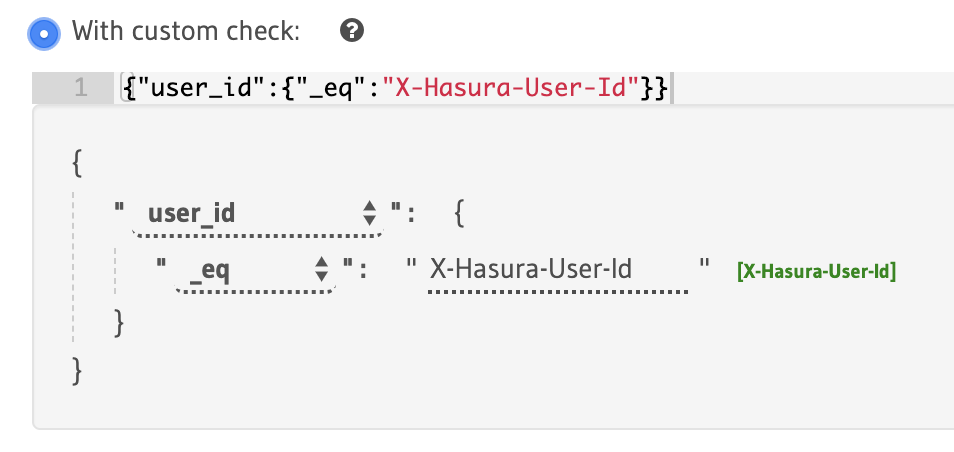The width and height of the screenshot is (954, 452).
Task: Click line number 1 in editor gutter
Action: click(x=80, y=88)
